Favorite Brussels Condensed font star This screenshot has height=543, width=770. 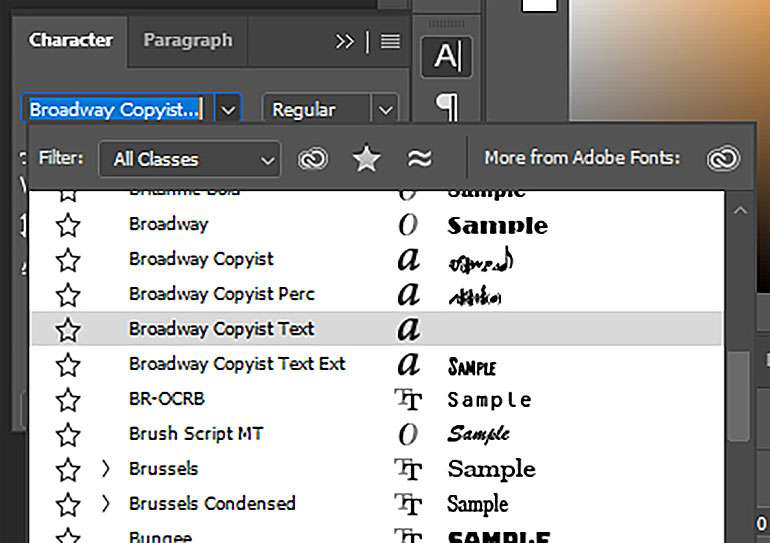tap(68, 505)
